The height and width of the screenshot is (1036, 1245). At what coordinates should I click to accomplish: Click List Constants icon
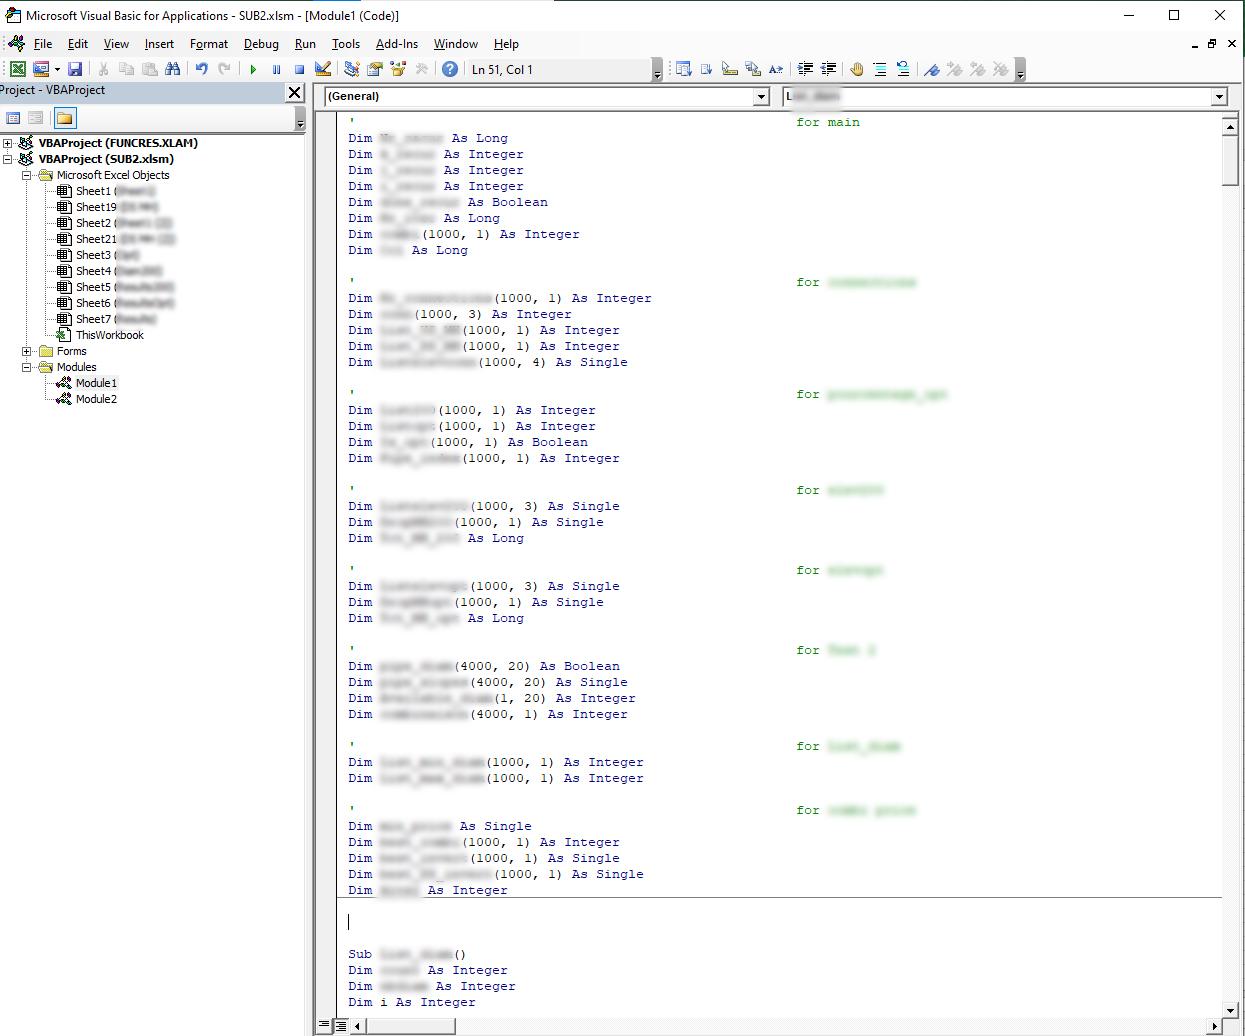(x=707, y=69)
